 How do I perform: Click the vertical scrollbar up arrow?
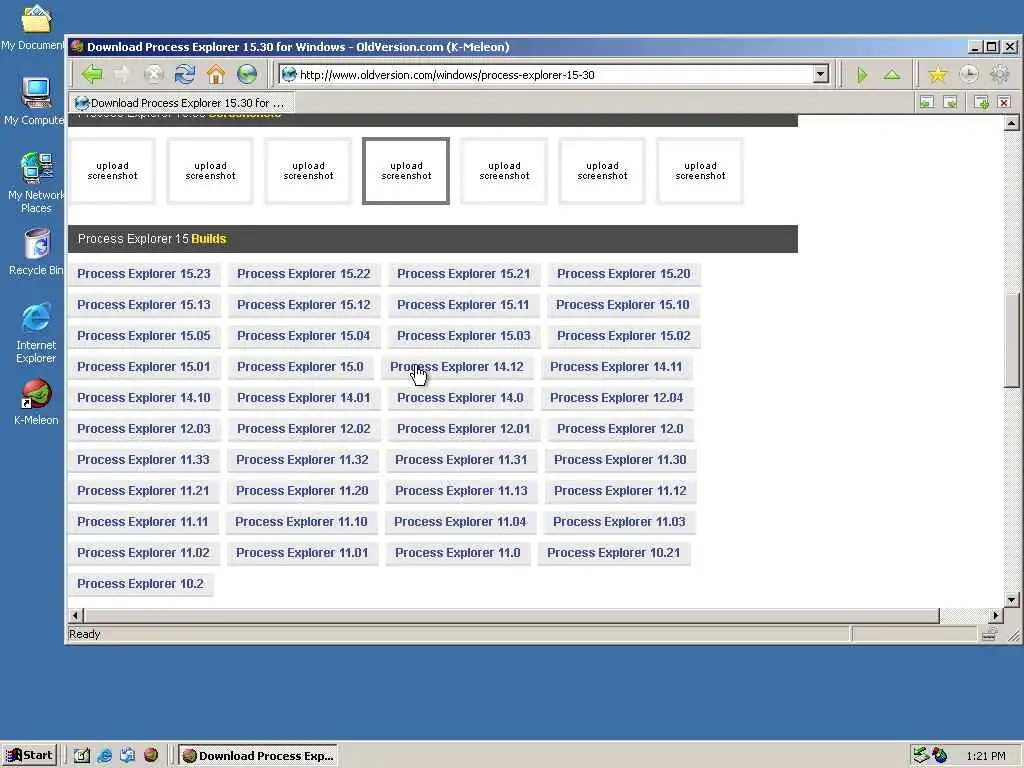point(1012,123)
